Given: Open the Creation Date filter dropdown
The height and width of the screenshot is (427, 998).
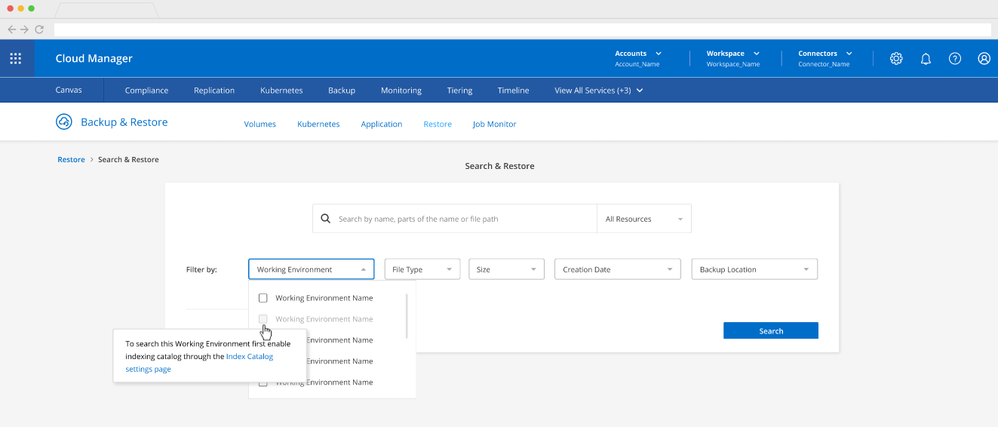Looking at the screenshot, I should point(617,269).
